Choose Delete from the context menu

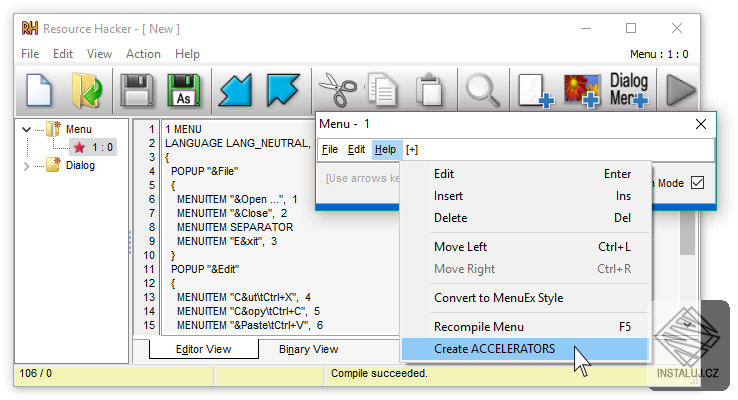(x=525, y=218)
